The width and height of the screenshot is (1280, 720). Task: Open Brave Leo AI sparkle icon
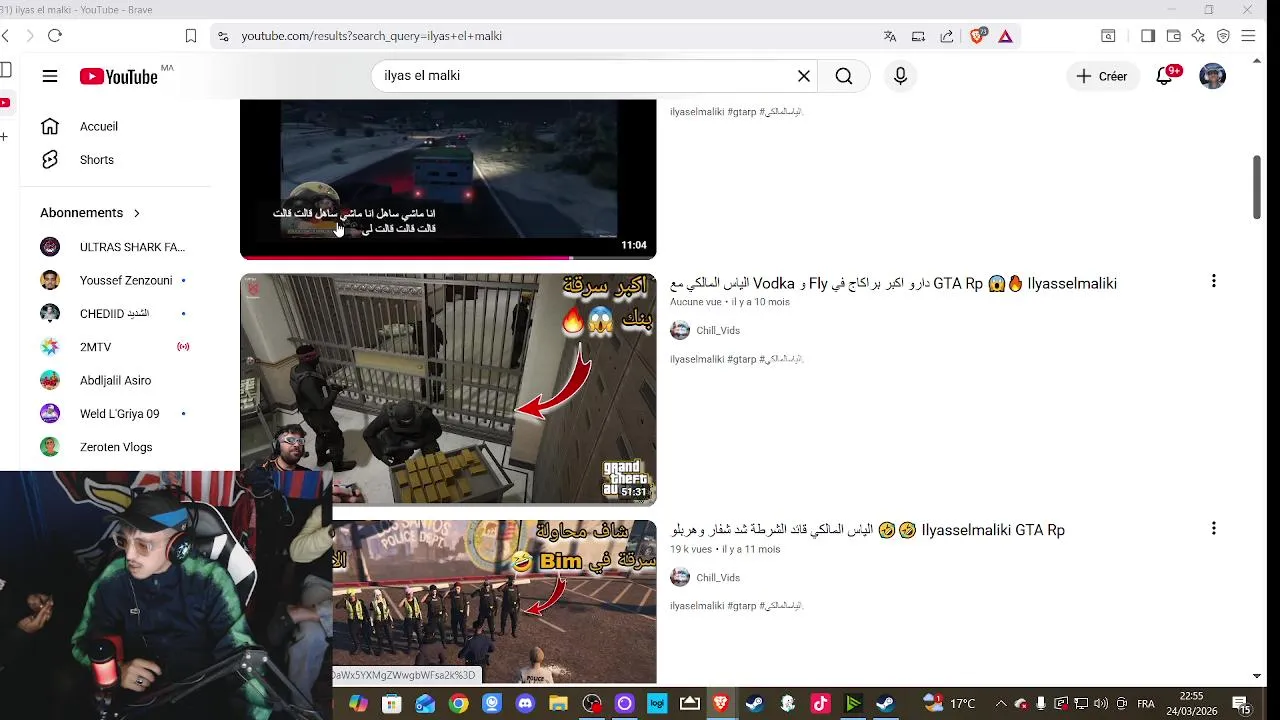pyautogui.click(x=1198, y=36)
